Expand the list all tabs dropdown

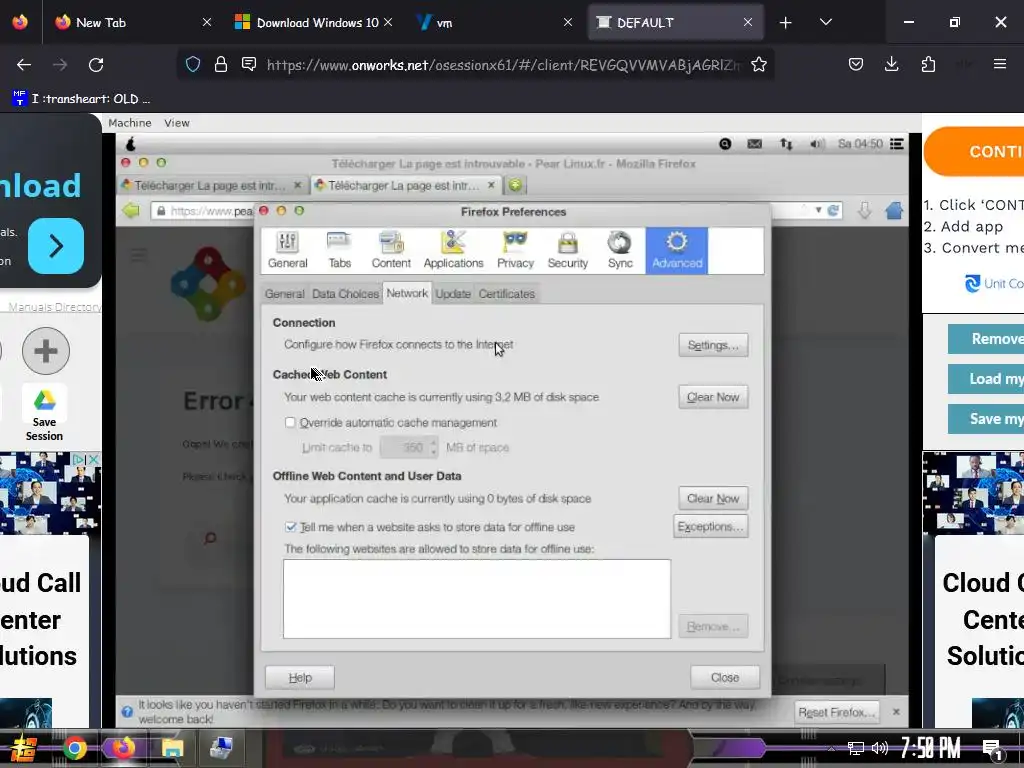pos(825,22)
